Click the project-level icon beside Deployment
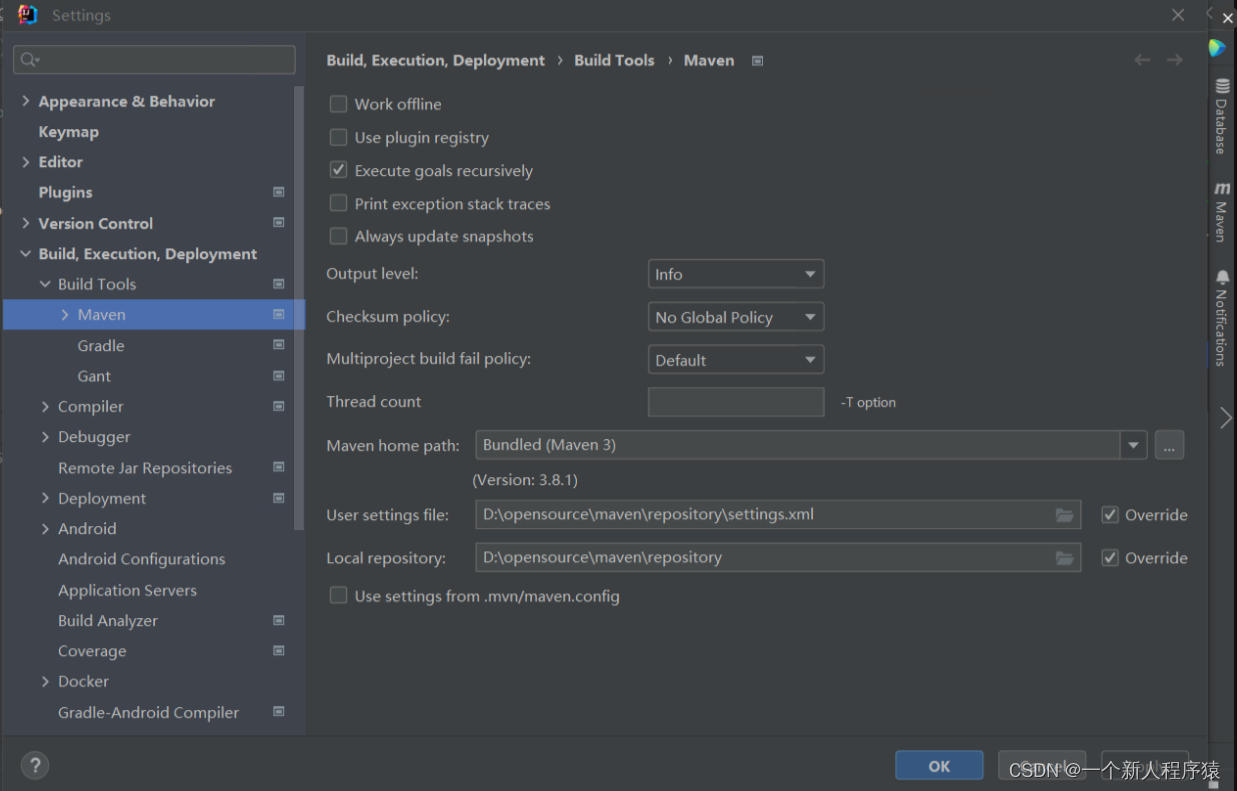This screenshot has width=1237, height=791. [279, 498]
